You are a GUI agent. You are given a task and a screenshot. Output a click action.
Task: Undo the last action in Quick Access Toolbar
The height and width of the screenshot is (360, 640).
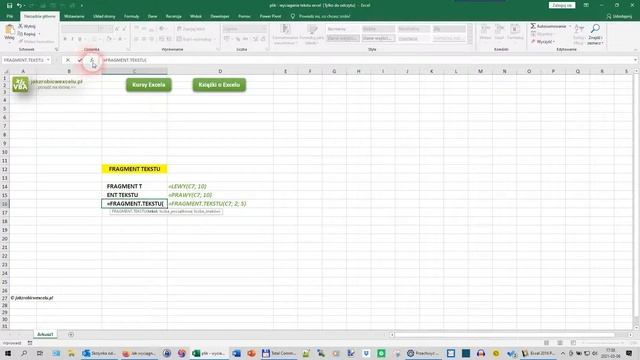19,5
